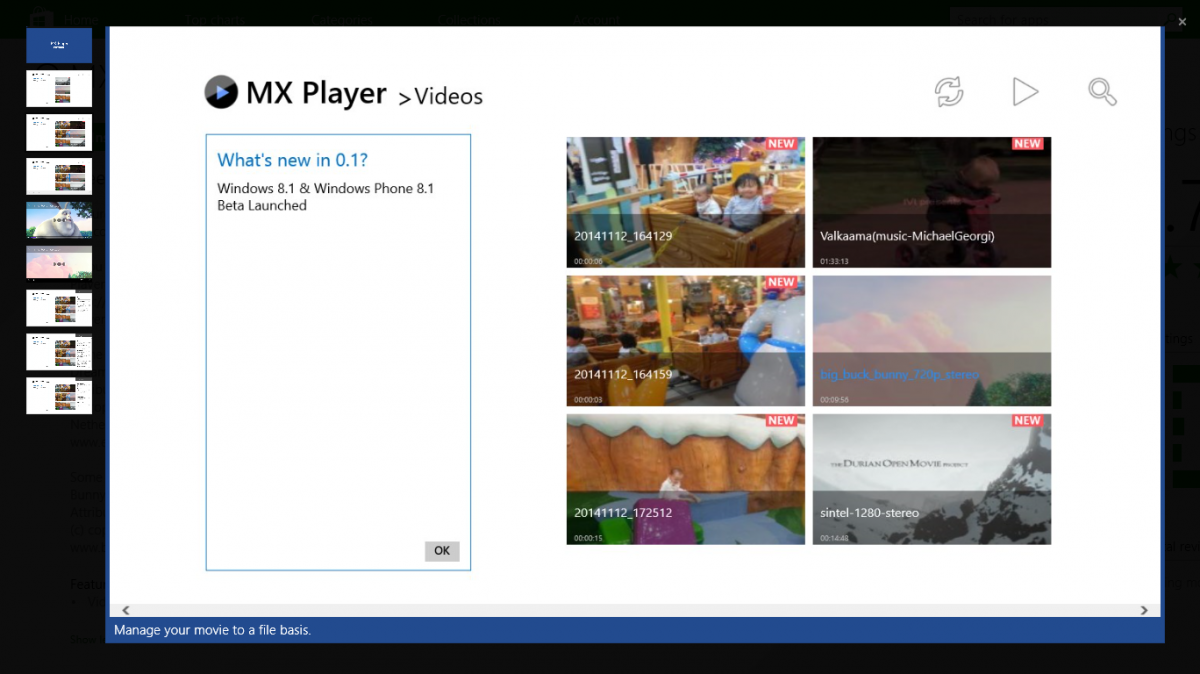
Task: Open the sintel-1280-stereo video tile
Action: coord(932,479)
